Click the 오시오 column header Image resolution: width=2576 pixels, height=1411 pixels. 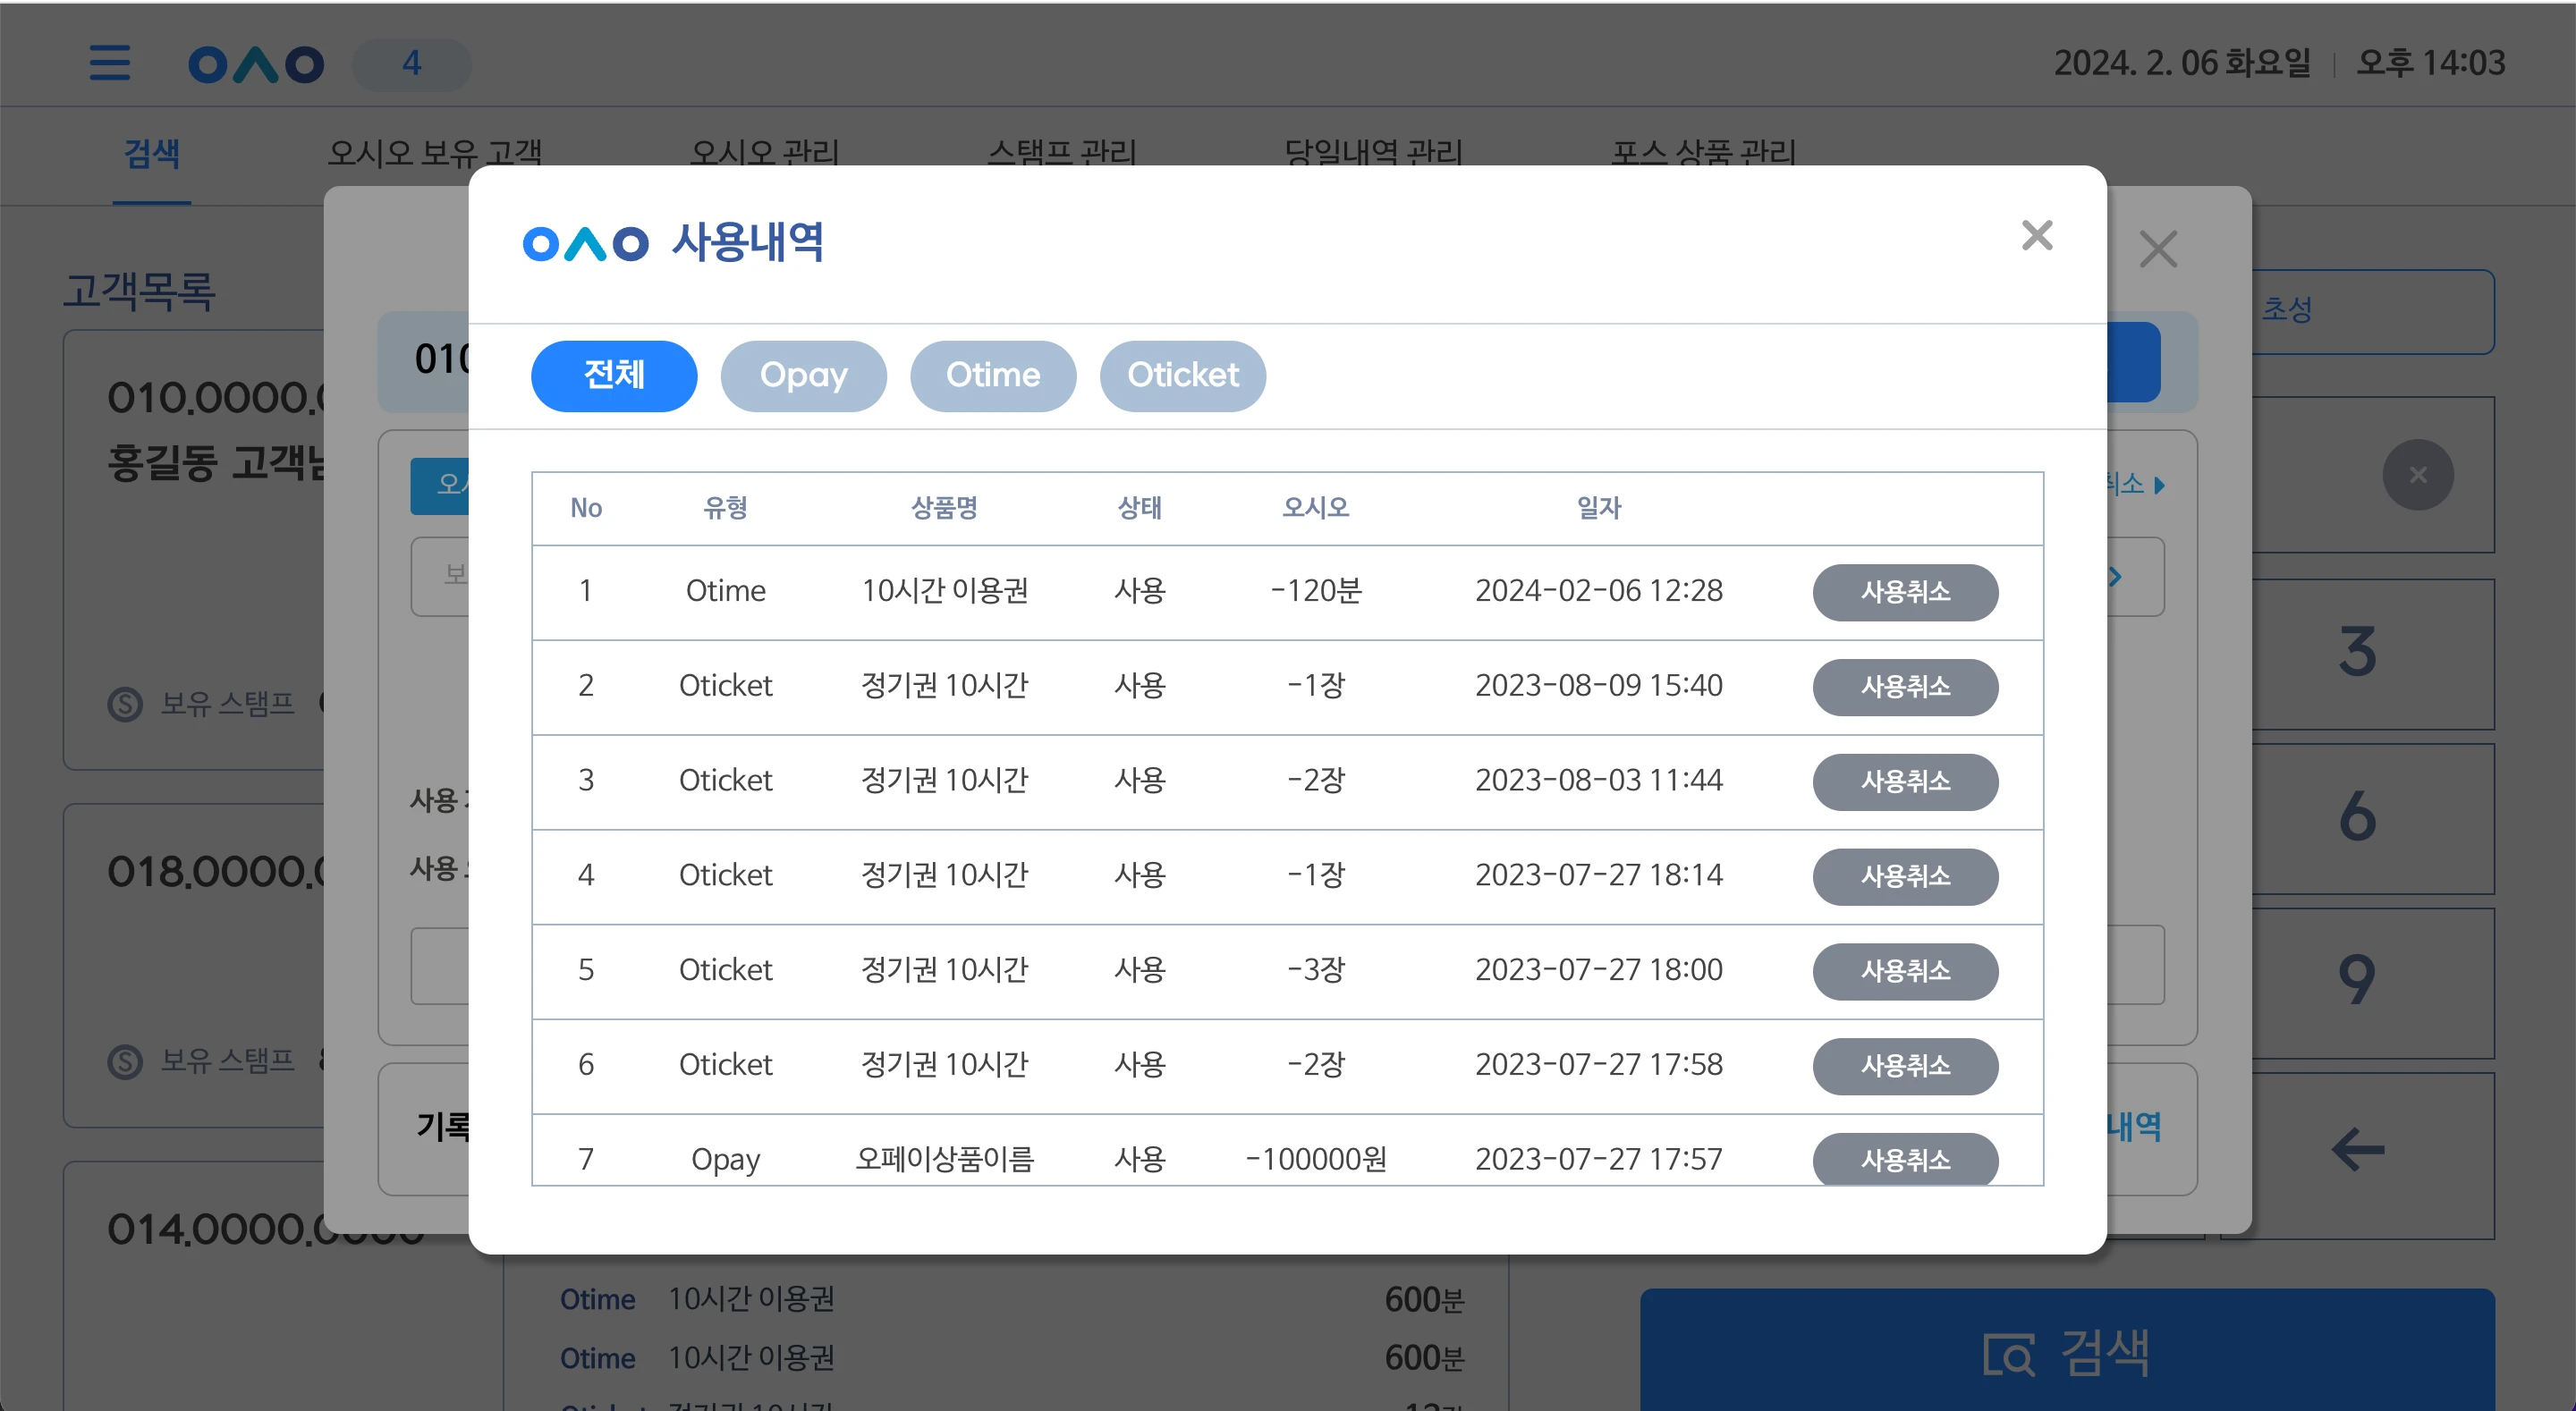pos(1316,508)
